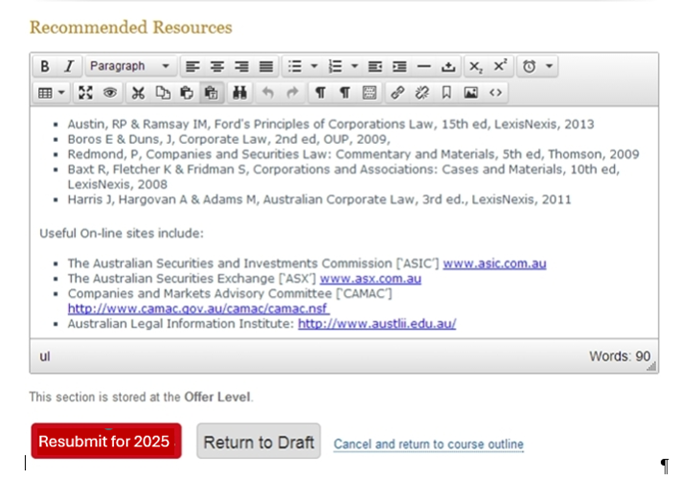This screenshot has height=480, width=680.
Task: Toggle fullscreen editor mode
Action: (85, 92)
